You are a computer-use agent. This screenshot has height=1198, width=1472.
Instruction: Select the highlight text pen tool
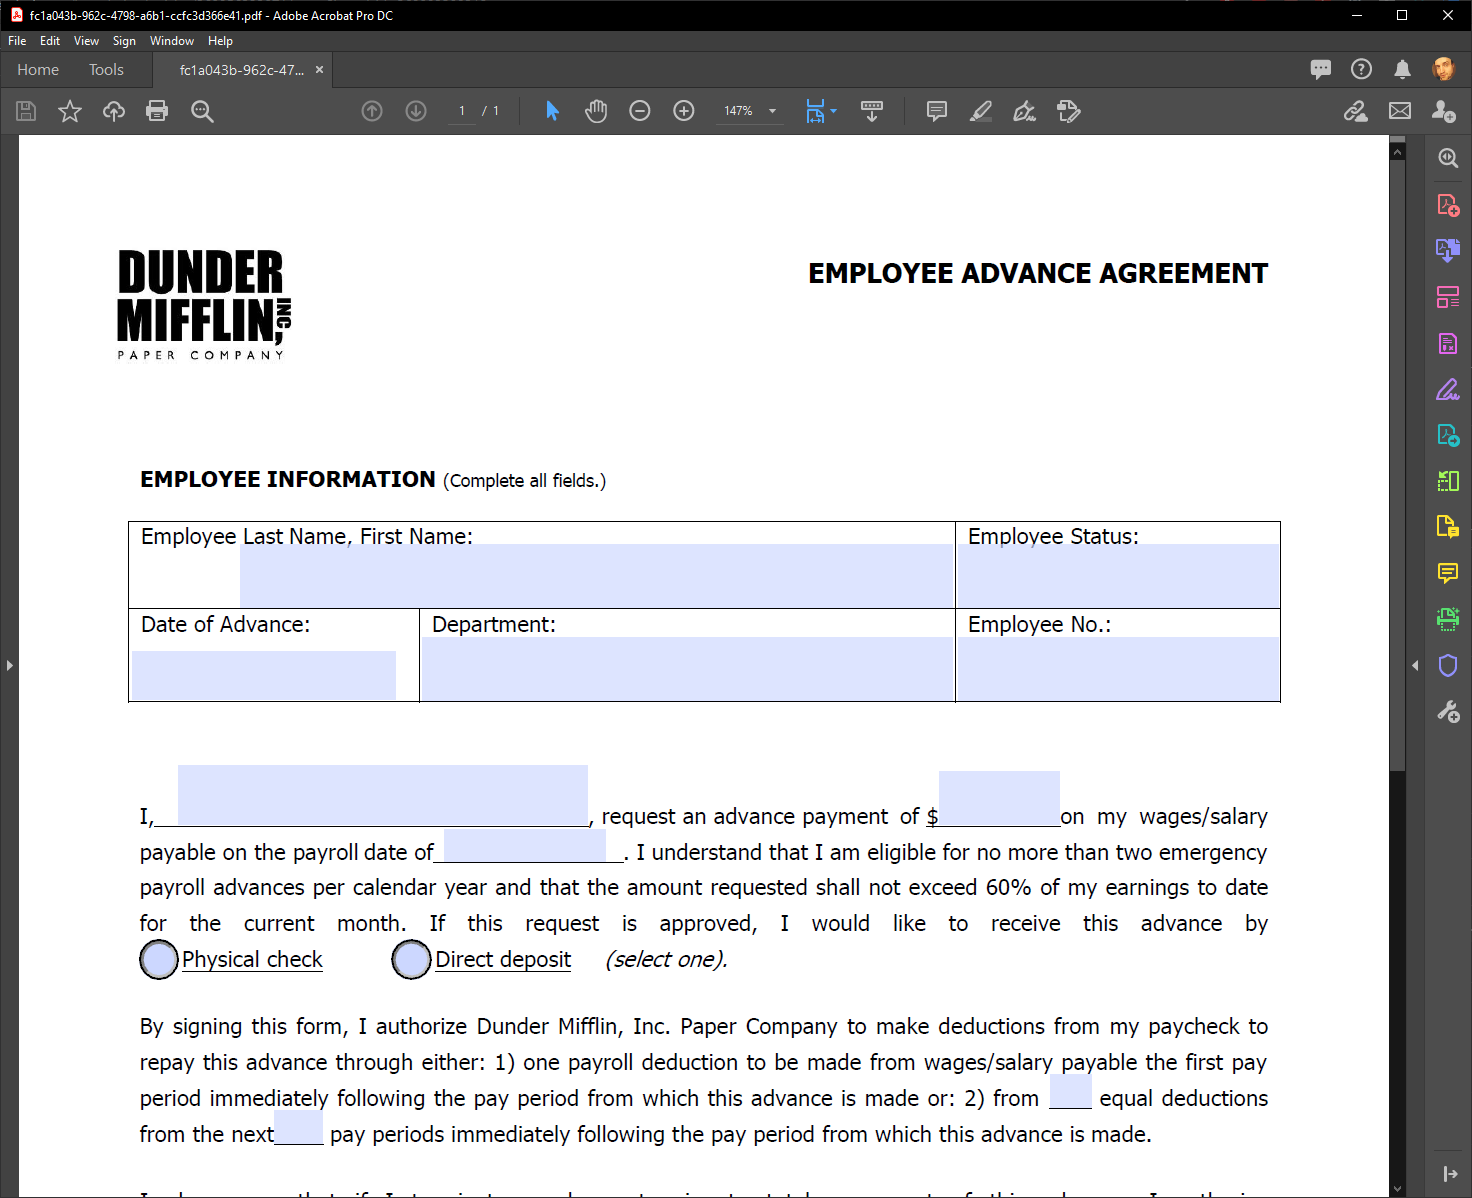click(981, 111)
